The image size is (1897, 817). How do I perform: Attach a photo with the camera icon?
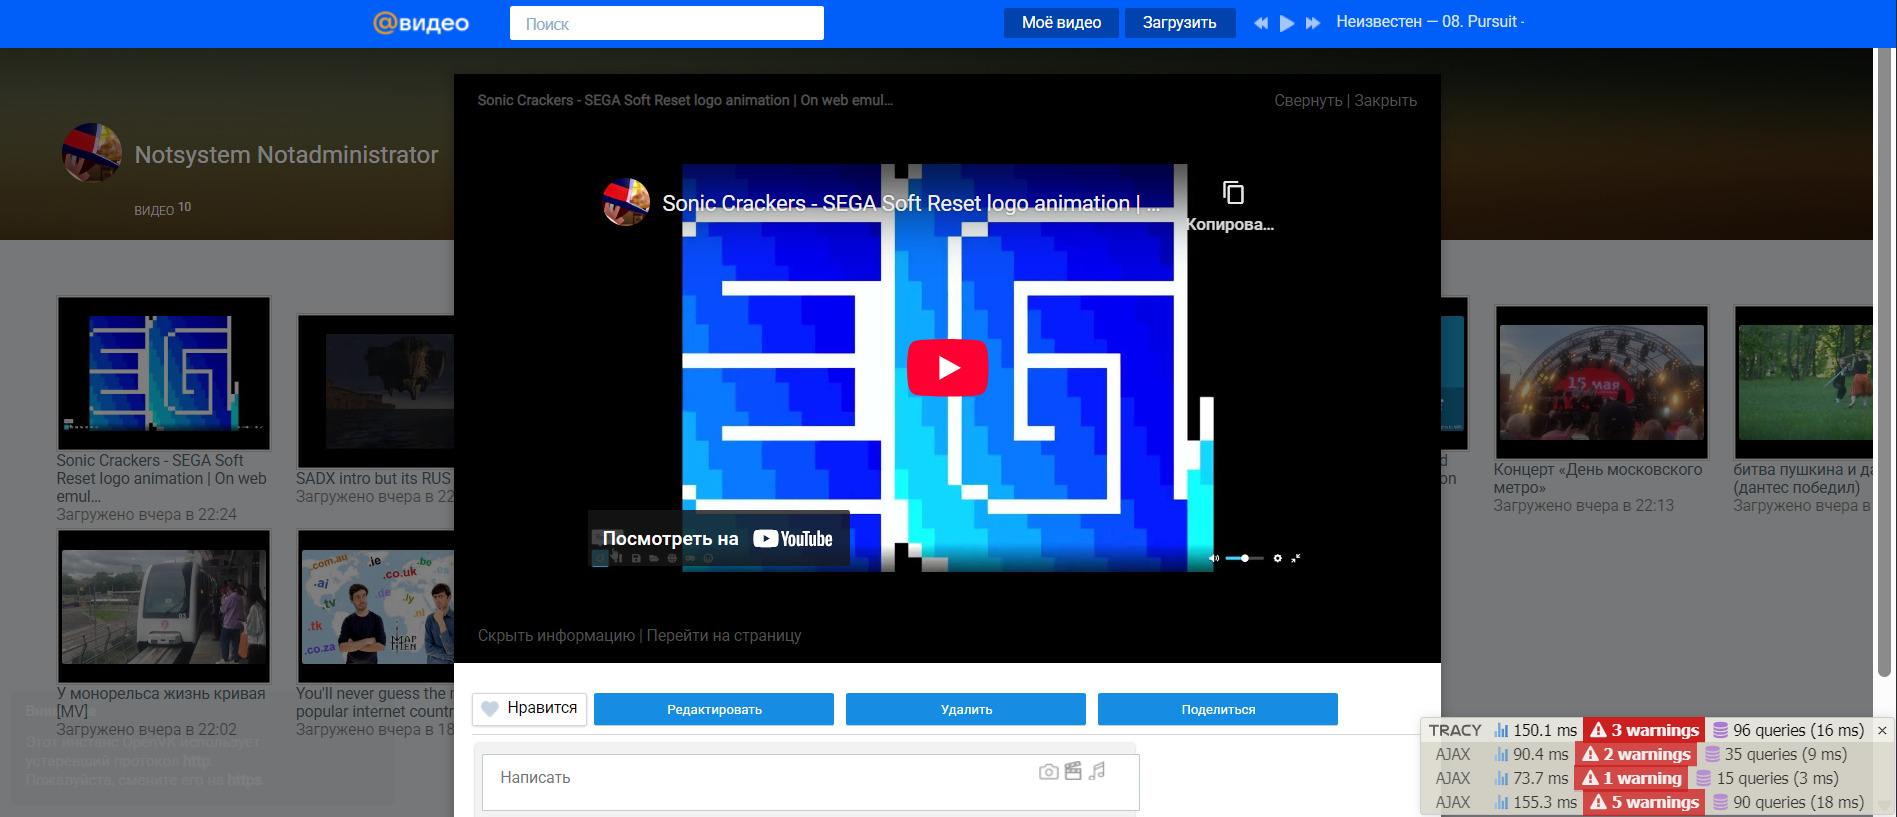(1048, 771)
